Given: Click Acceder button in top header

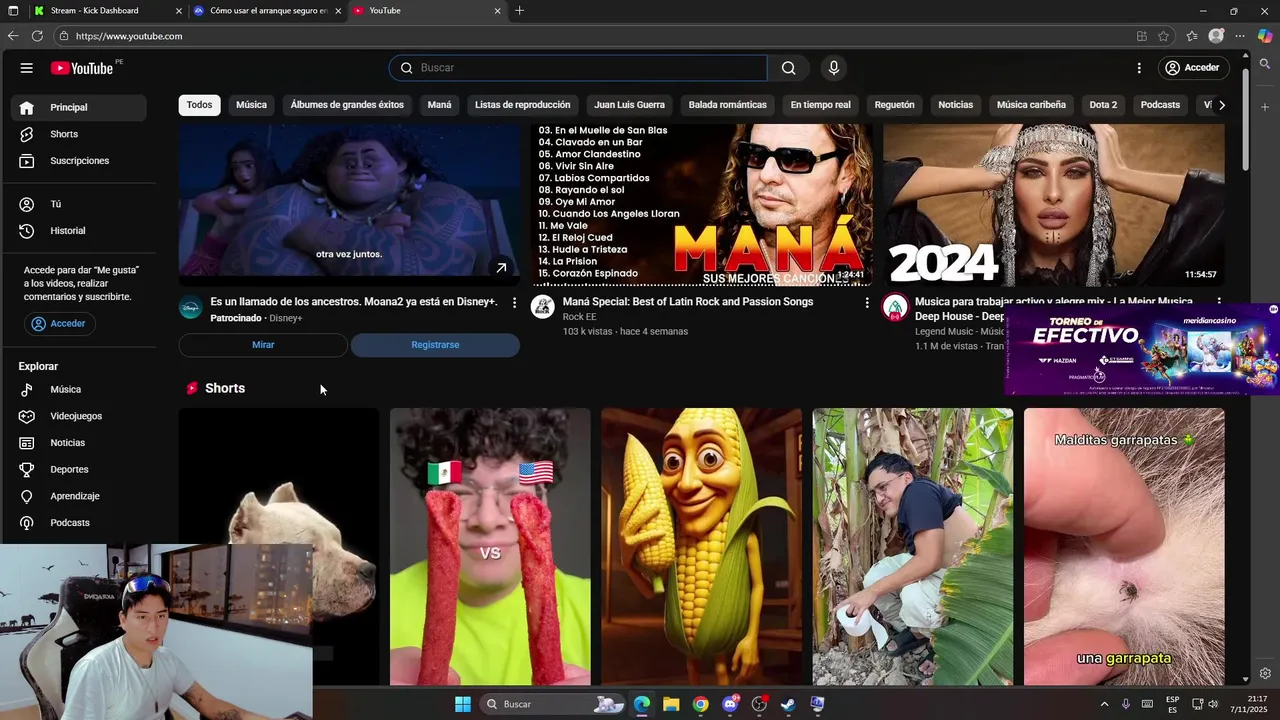Looking at the screenshot, I should point(1192,68).
